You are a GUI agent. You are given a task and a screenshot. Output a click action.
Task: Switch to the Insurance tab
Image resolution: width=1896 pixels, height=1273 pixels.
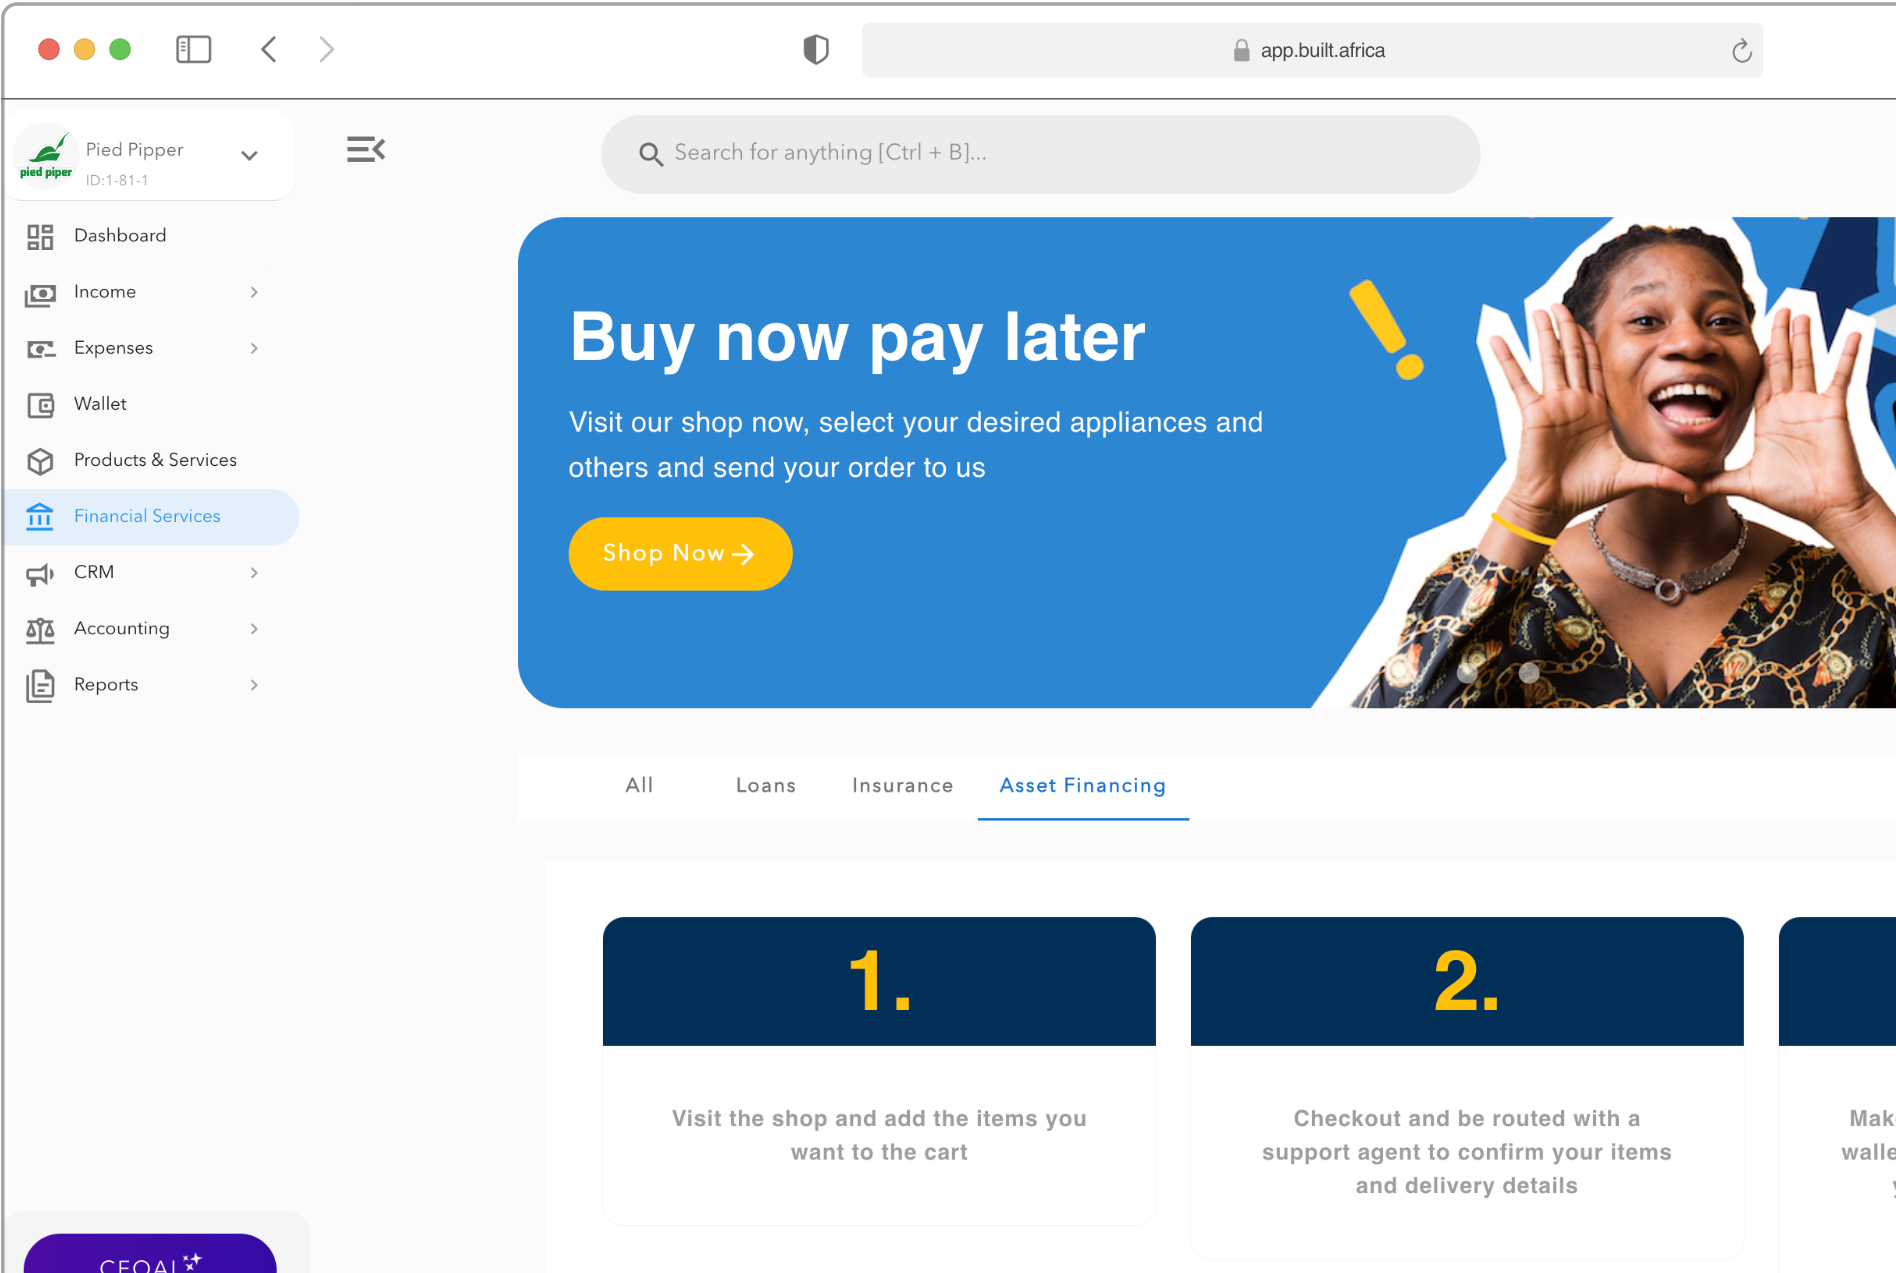pyautogui.click(x=903, y=786)
